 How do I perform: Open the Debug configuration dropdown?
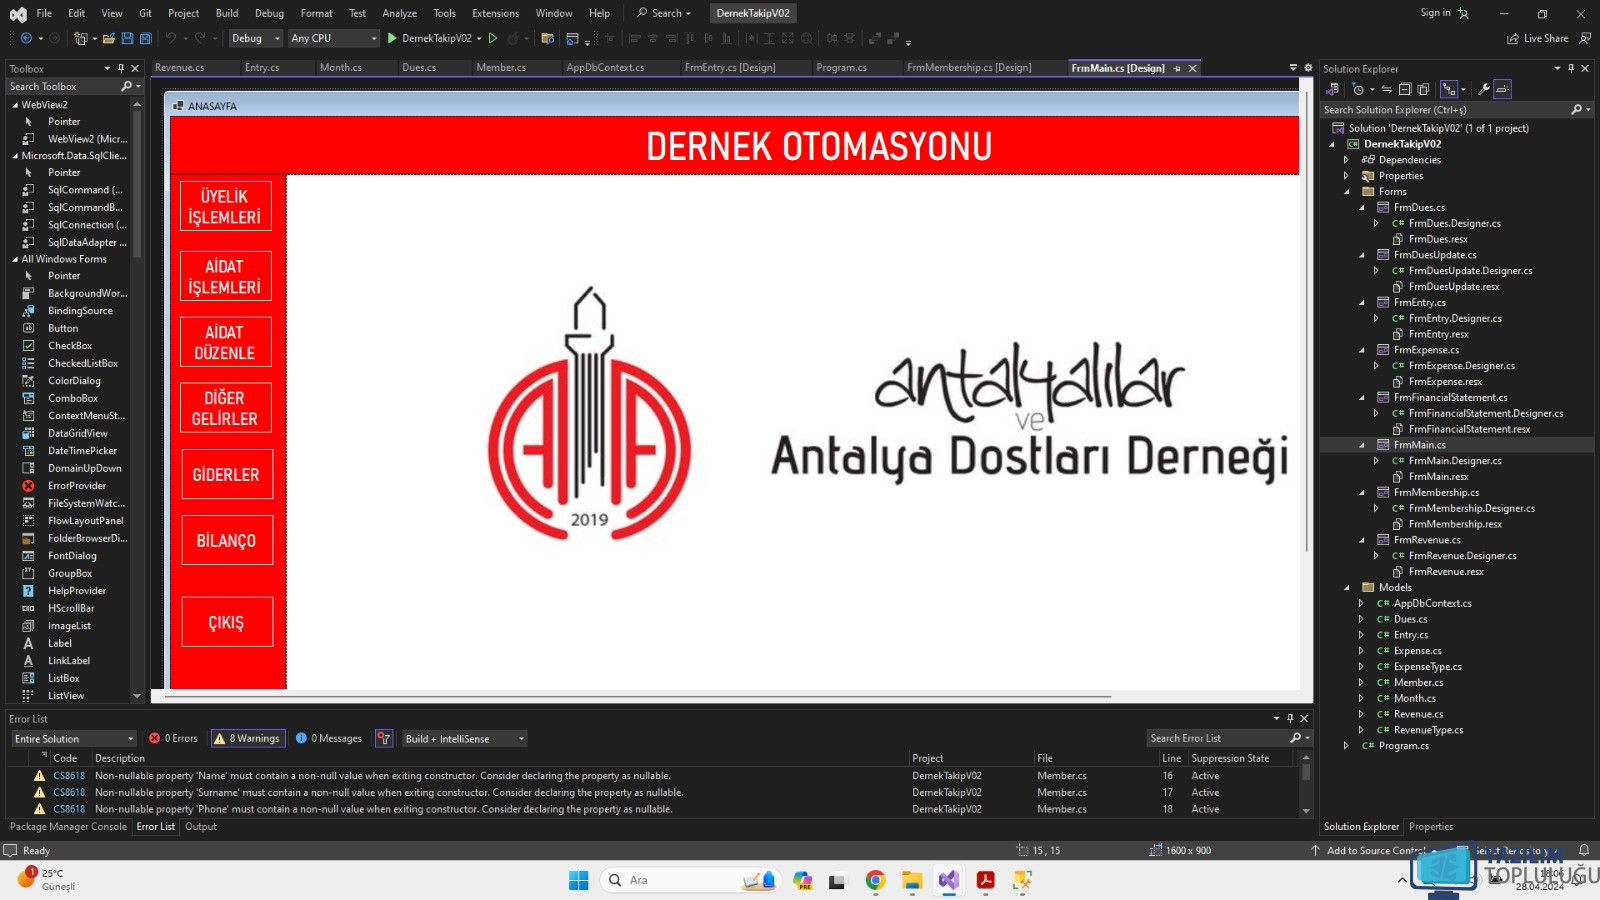[256, 38]
